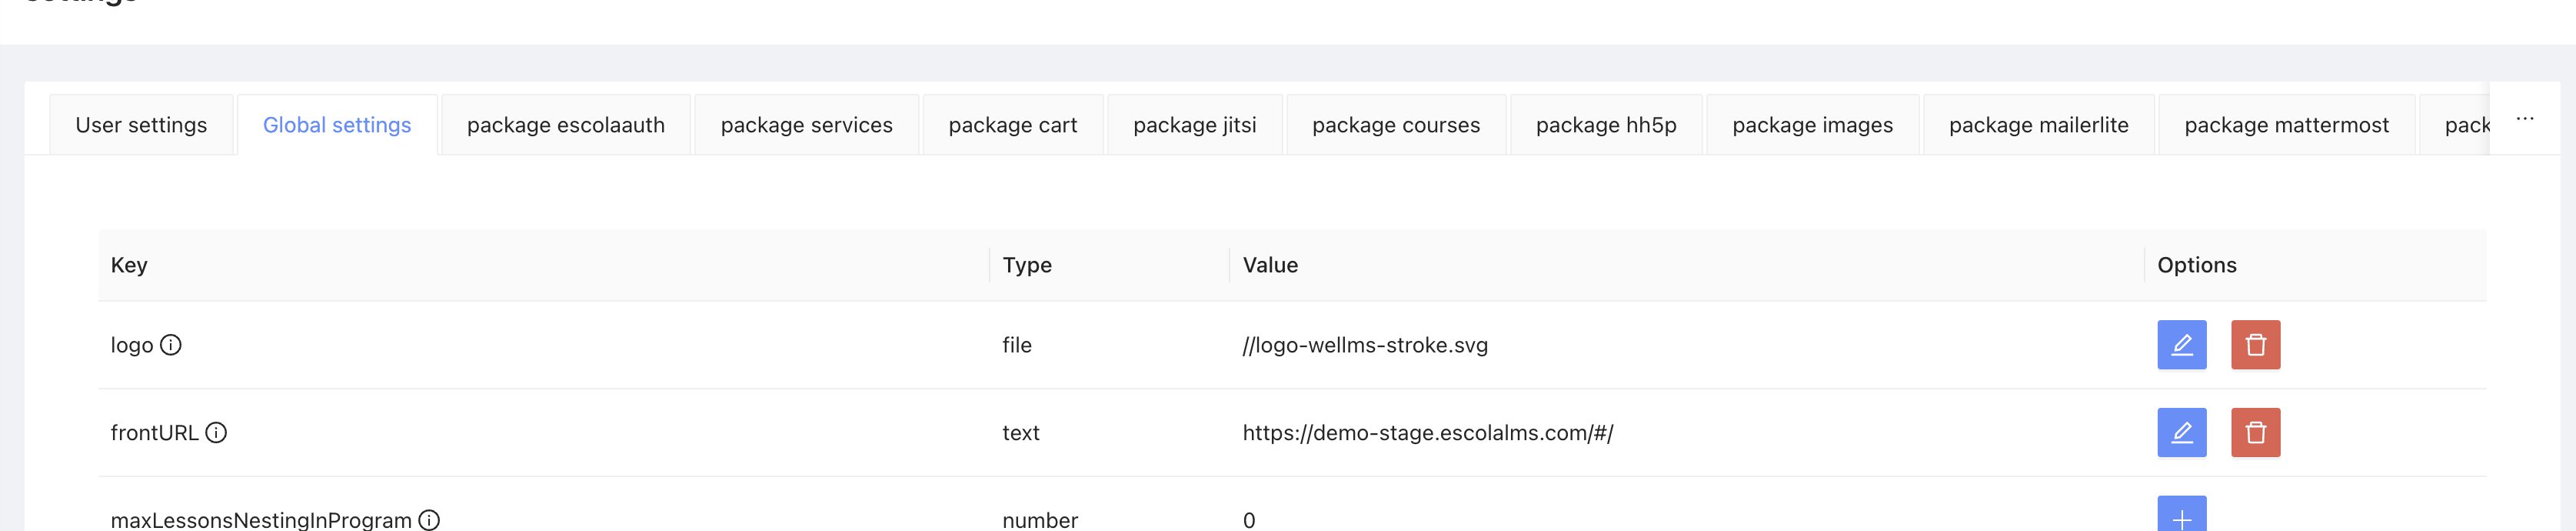
Task: Open the package courses tab
Action: pyautogui.click(x=1394, y=124)
